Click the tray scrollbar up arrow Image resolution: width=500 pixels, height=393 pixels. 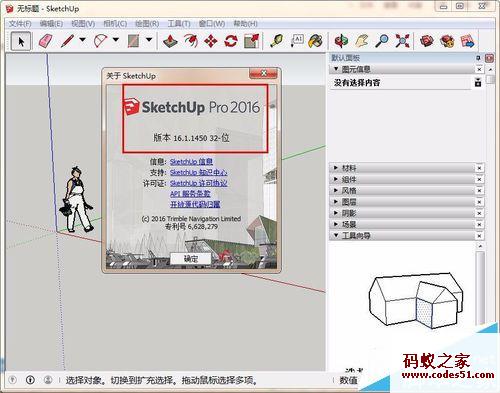[x=490, y=69]
